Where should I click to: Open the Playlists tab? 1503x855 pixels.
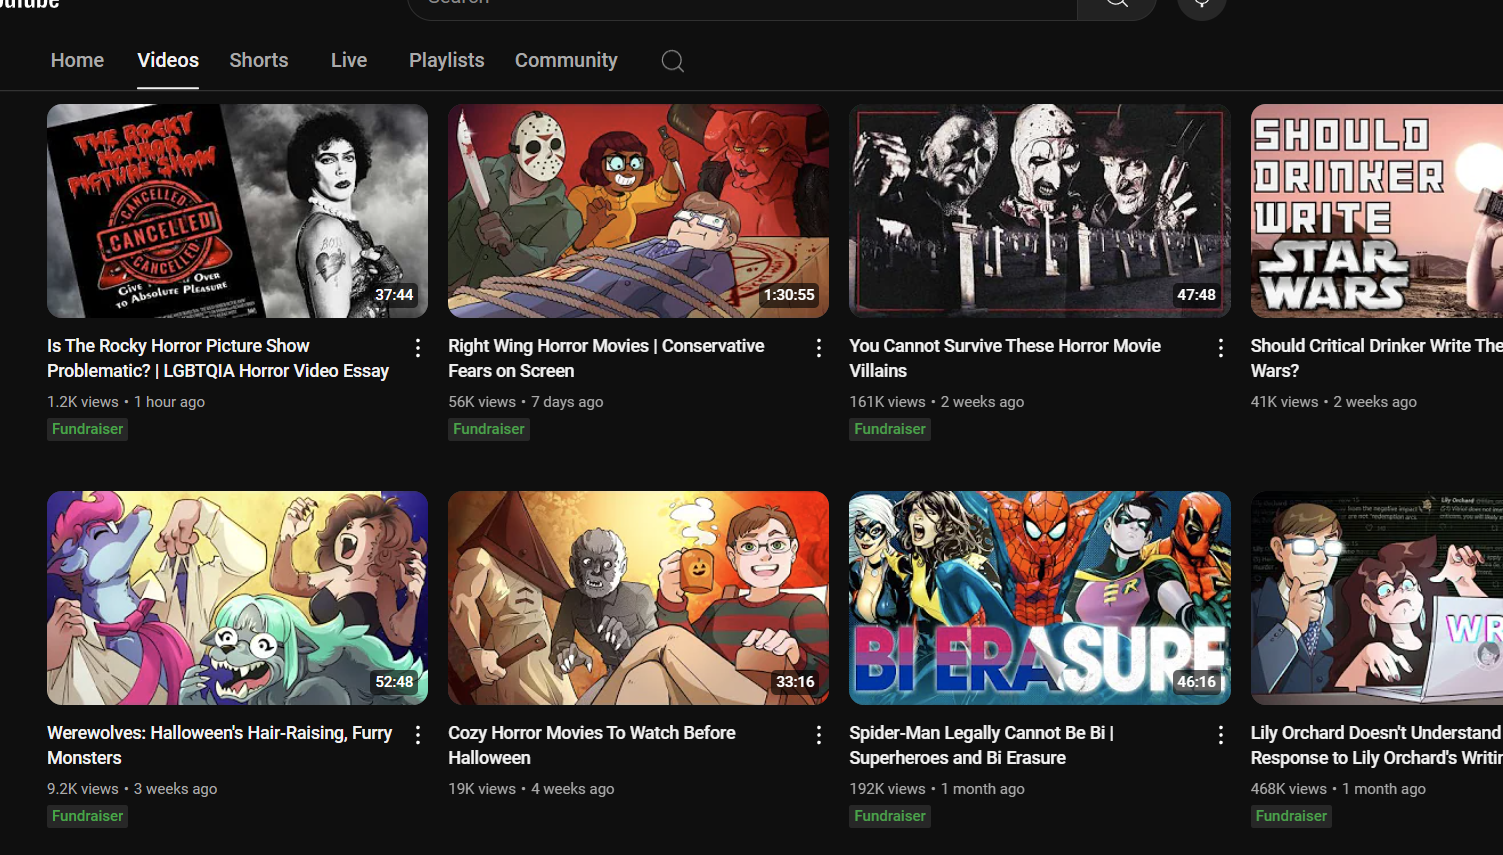447,60
